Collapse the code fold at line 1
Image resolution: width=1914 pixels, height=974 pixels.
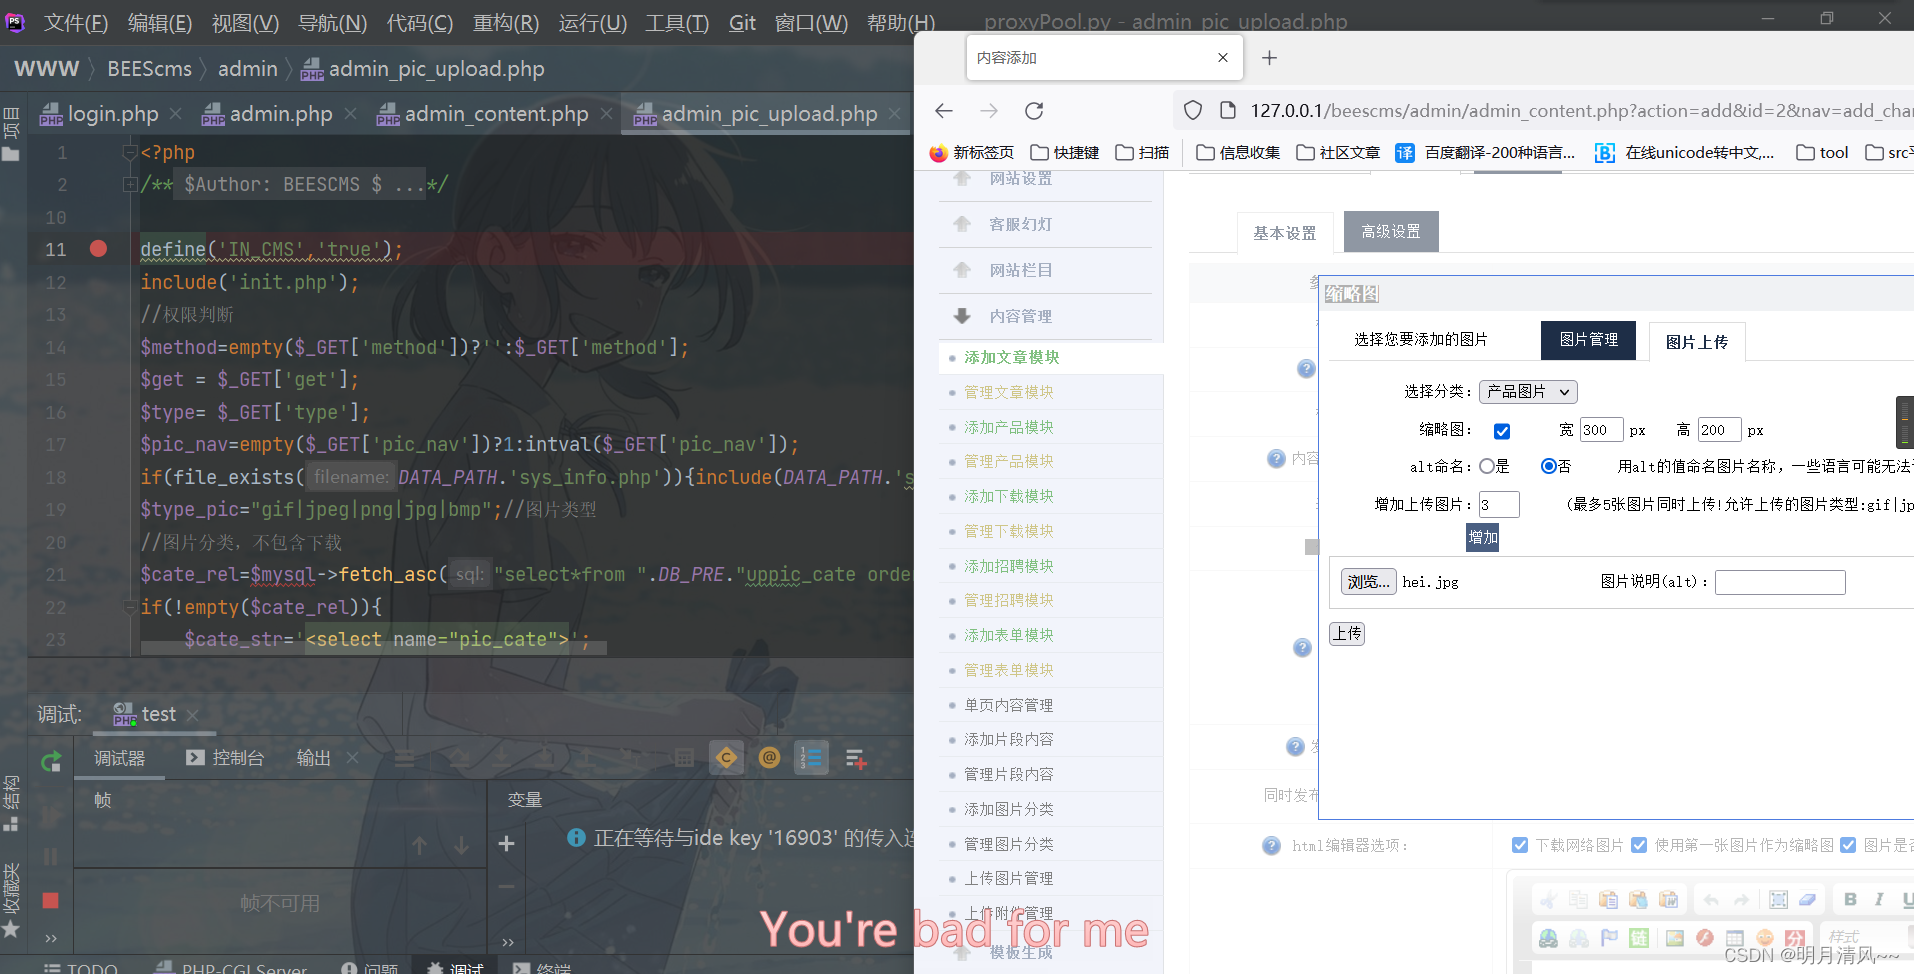tap(129, 152)
